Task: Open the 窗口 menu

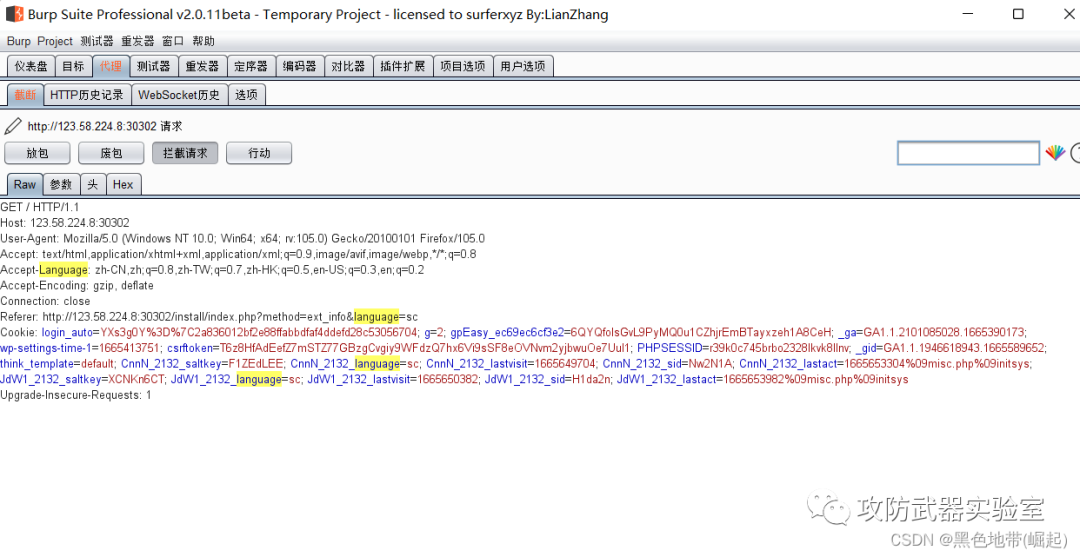Action: click(x=173, y=41)
